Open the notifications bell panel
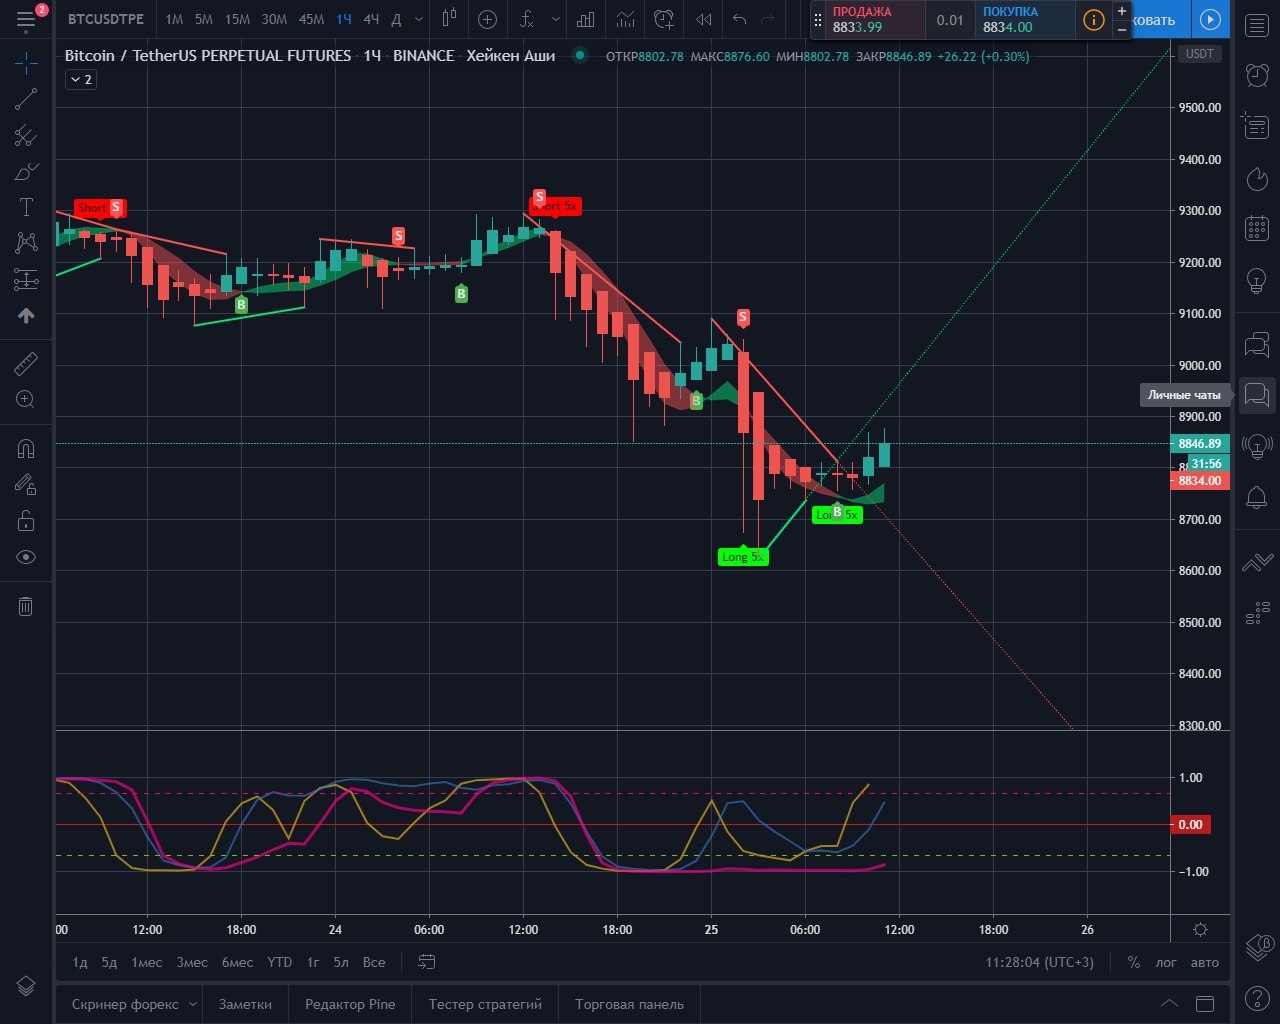1280x1024 pixels. coord(1257,497)
